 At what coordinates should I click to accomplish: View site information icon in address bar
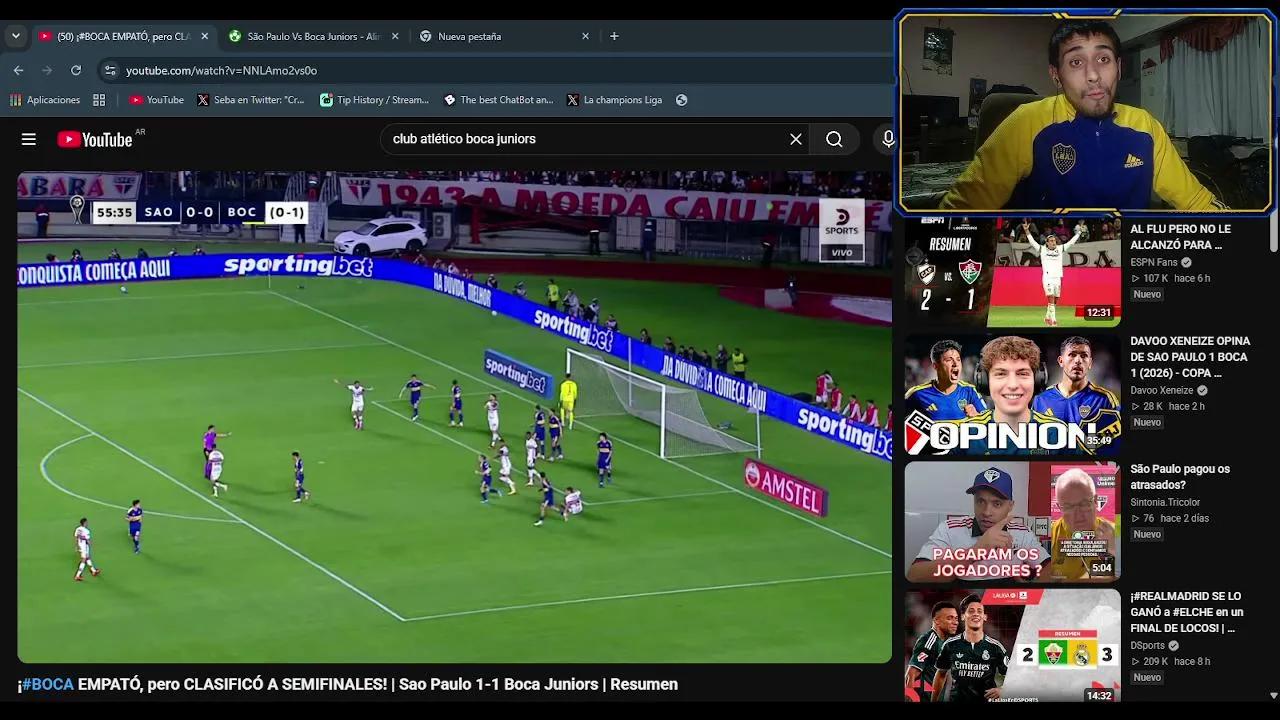point(110,70)
